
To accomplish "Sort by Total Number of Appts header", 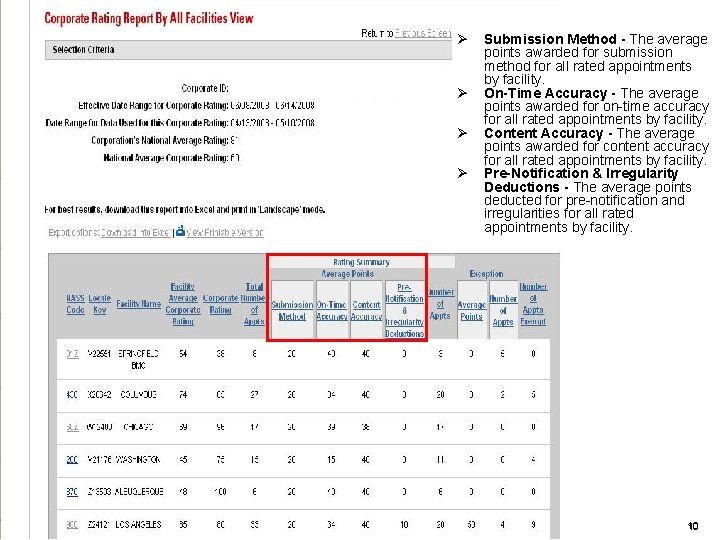I will pos(254,304).
